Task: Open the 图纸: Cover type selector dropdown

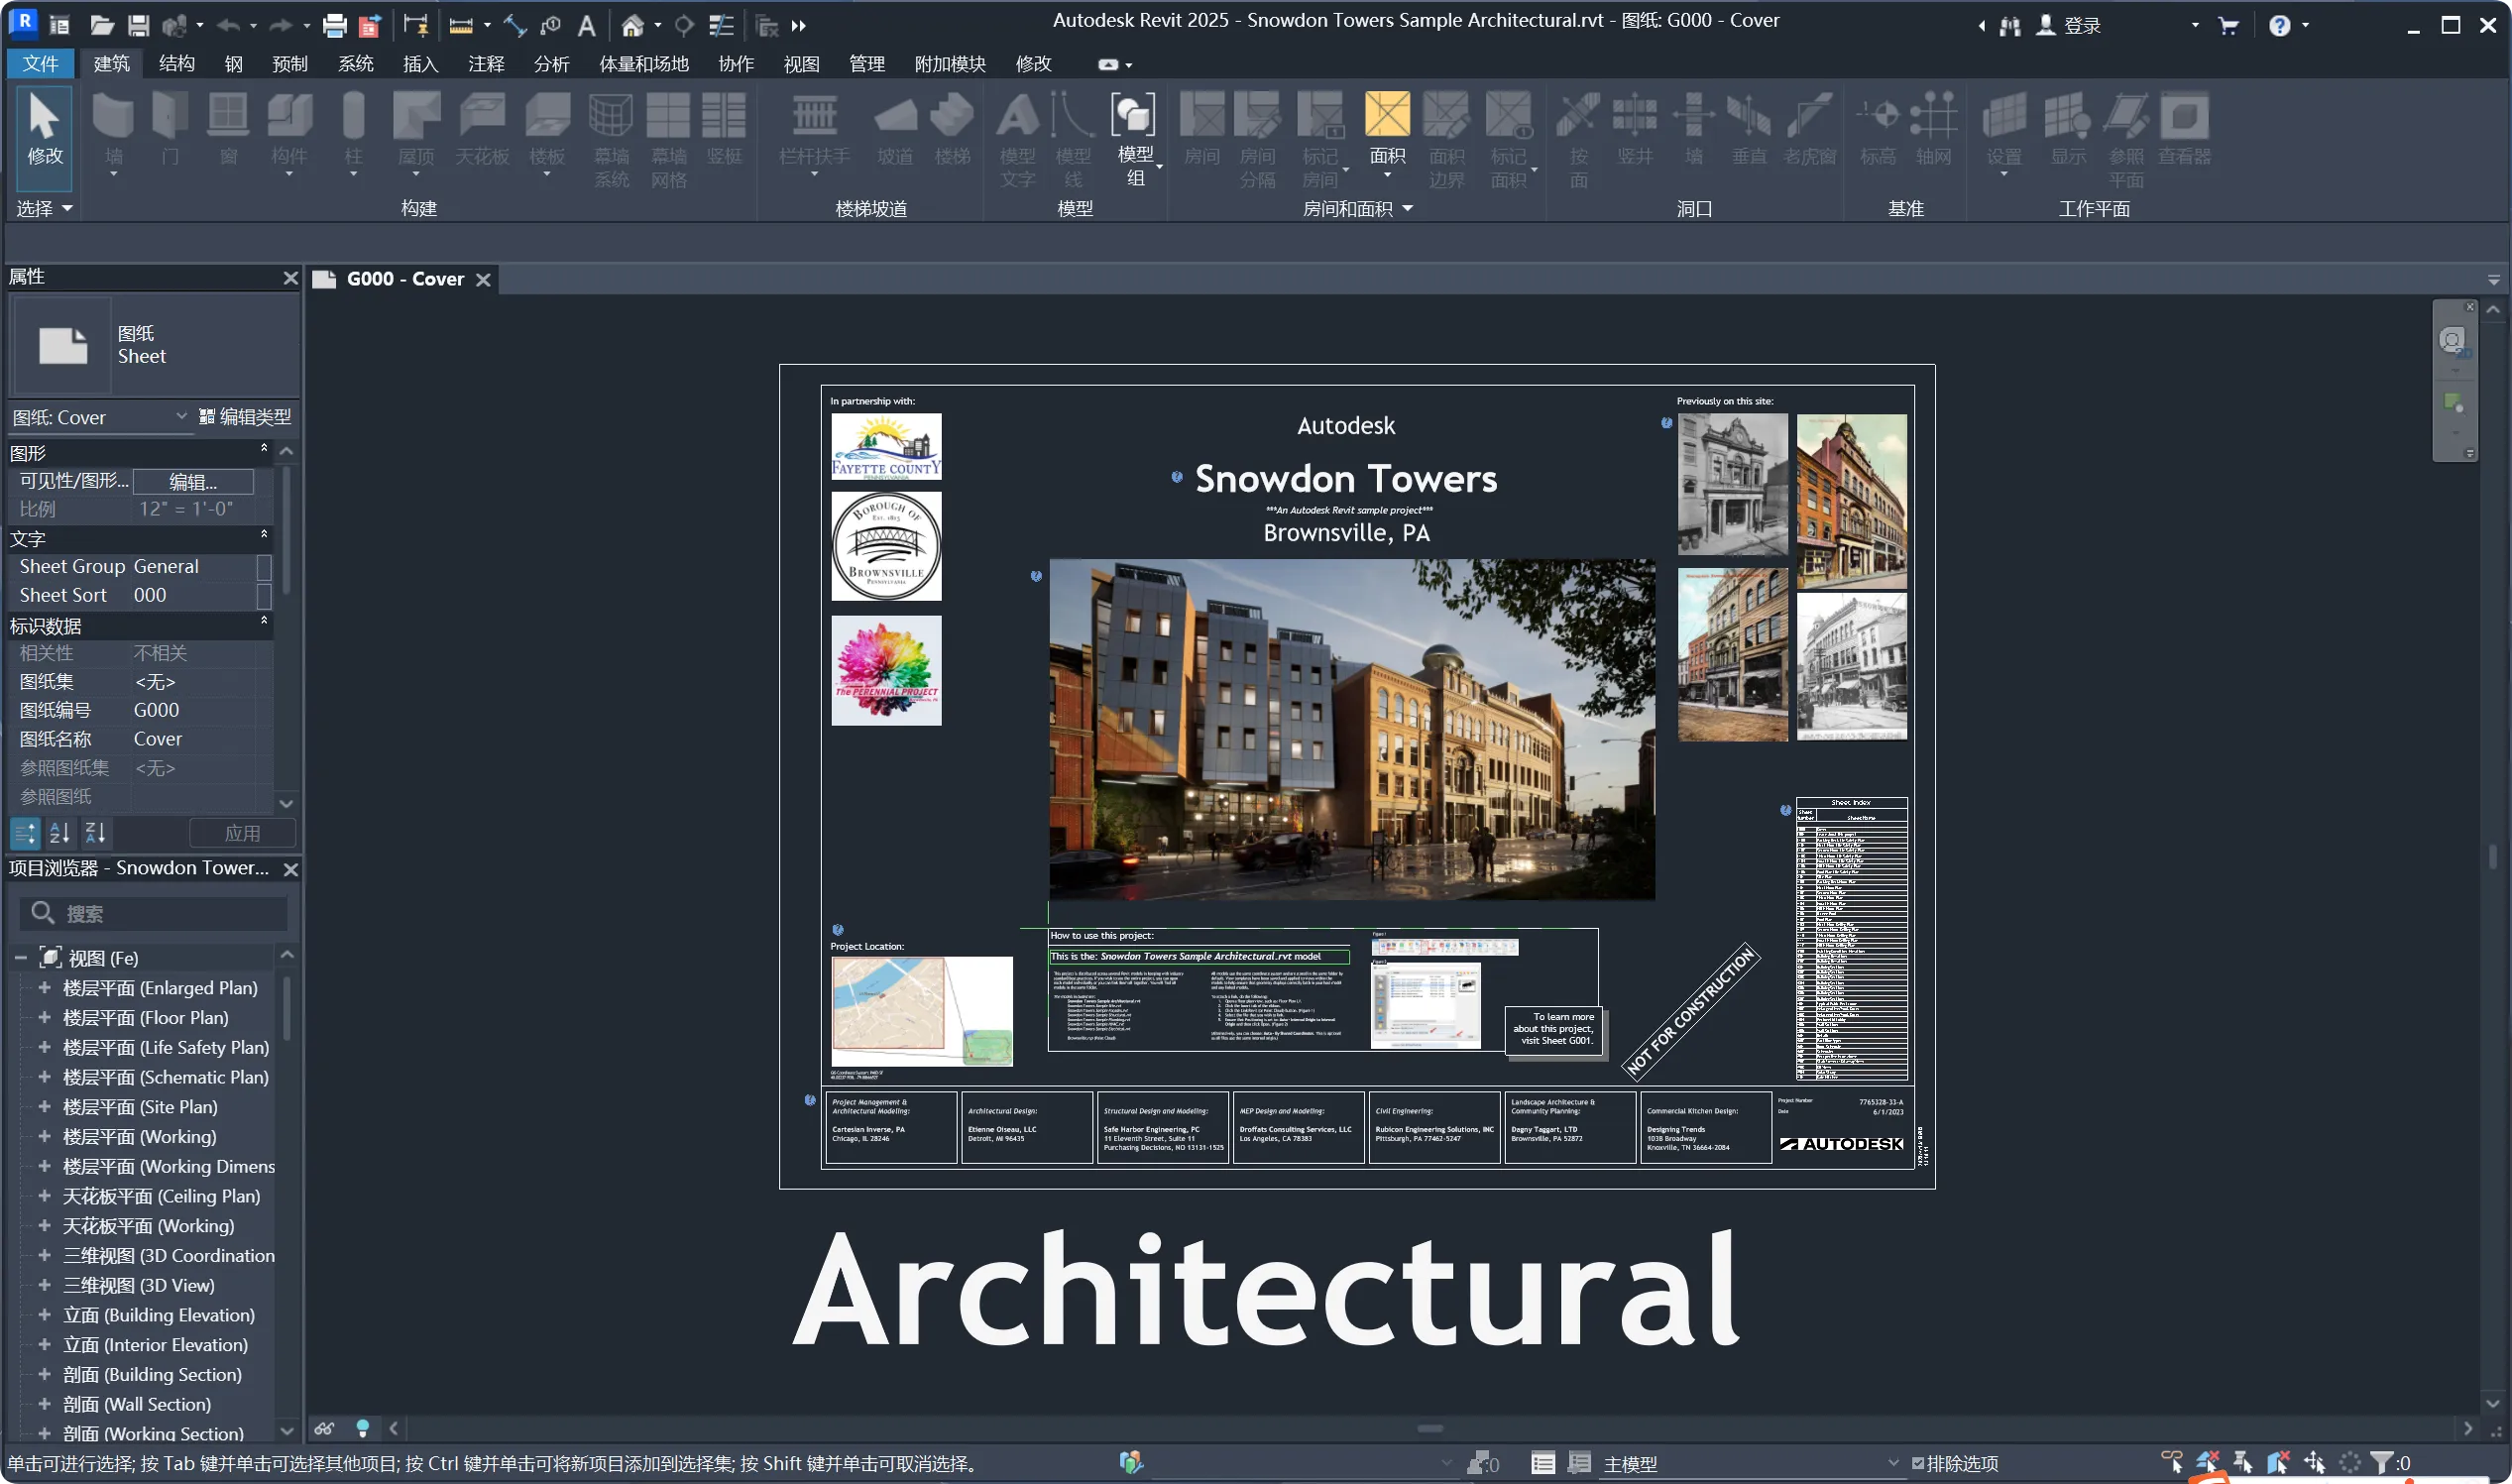Action: coord(181,417)
